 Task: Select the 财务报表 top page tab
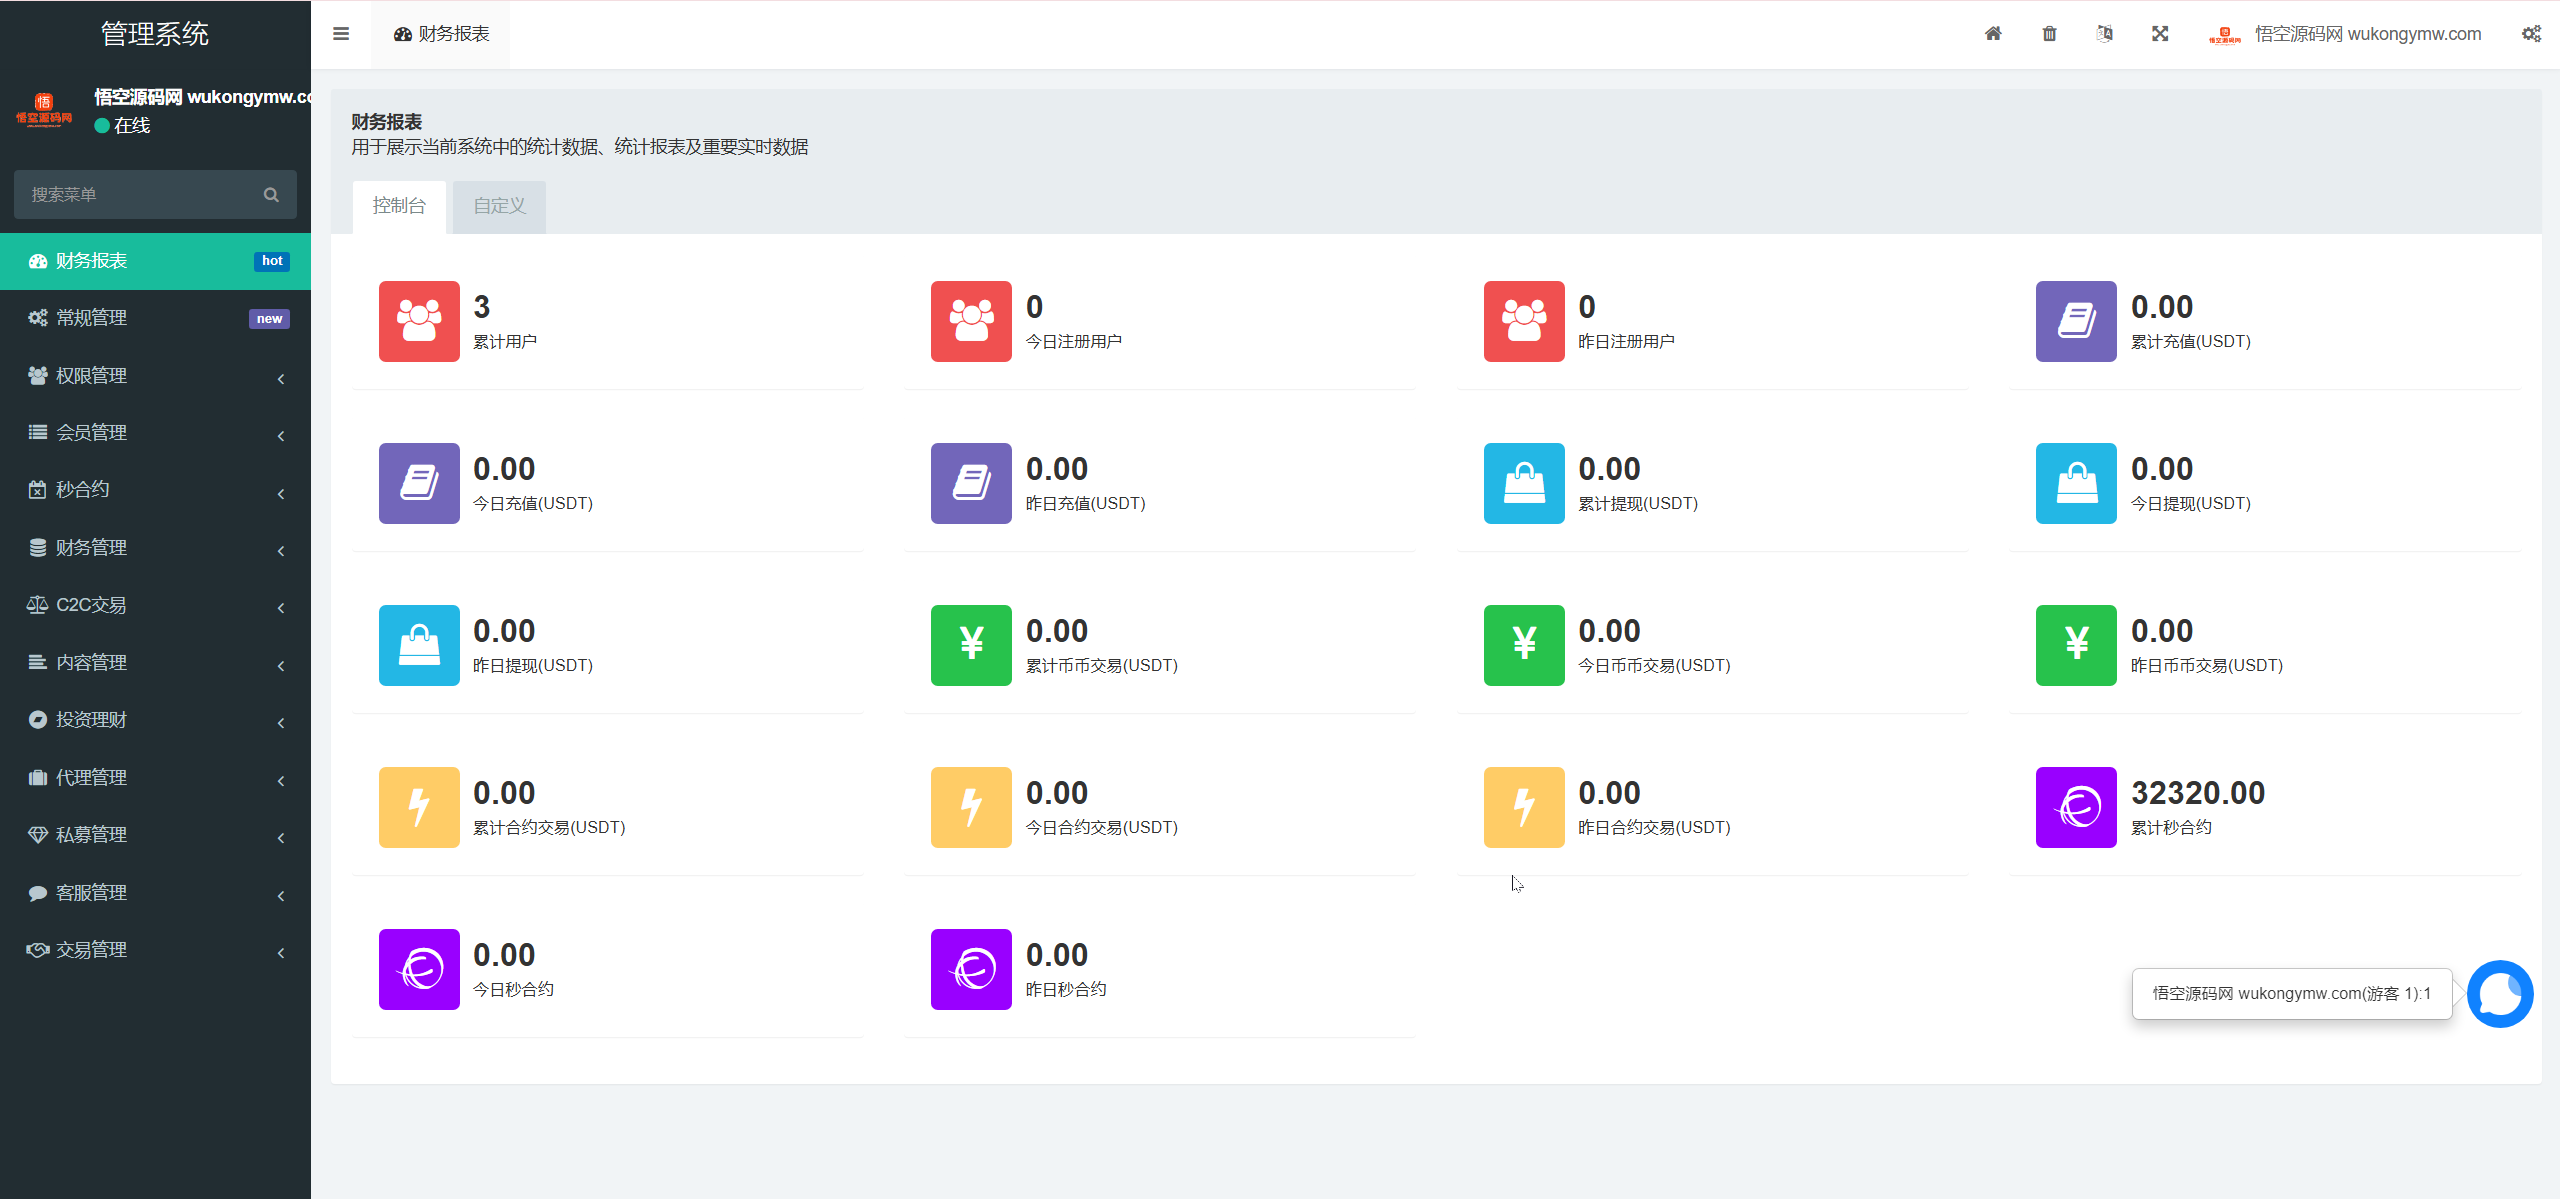point(441,34)
